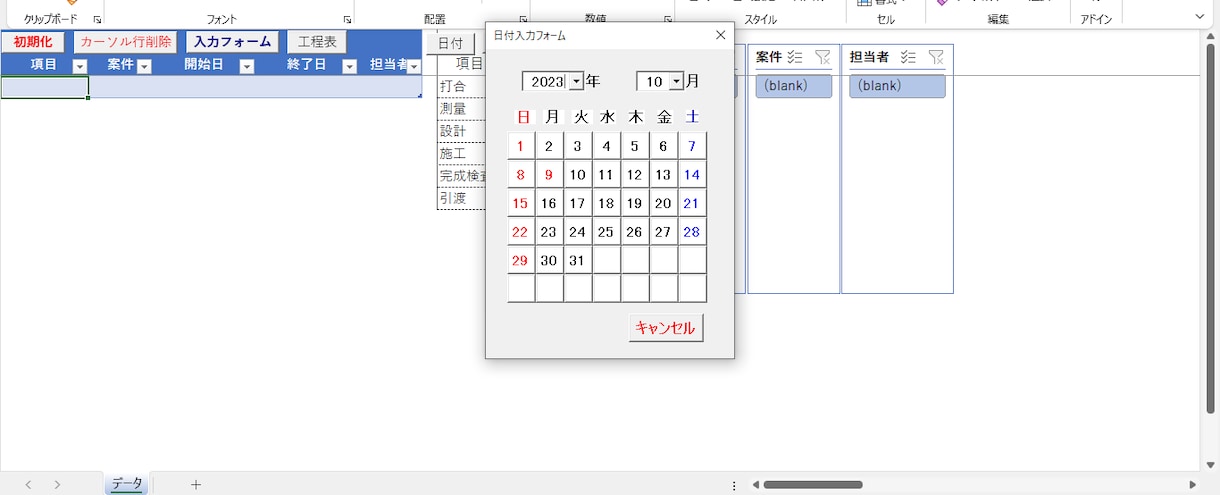
Task: Click the horizontal scrollbar right arrow
Action: point(1192,485)
